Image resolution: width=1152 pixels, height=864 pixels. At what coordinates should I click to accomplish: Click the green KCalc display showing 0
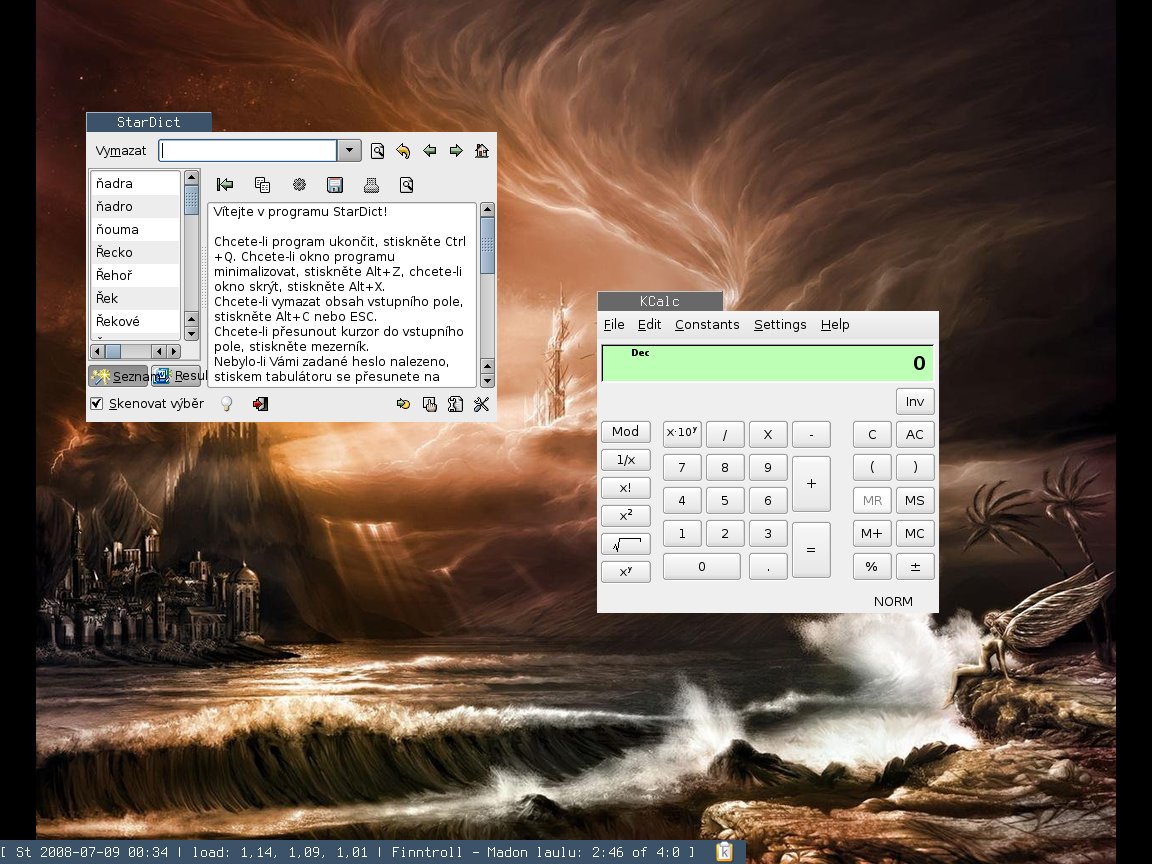click(768, 363)
